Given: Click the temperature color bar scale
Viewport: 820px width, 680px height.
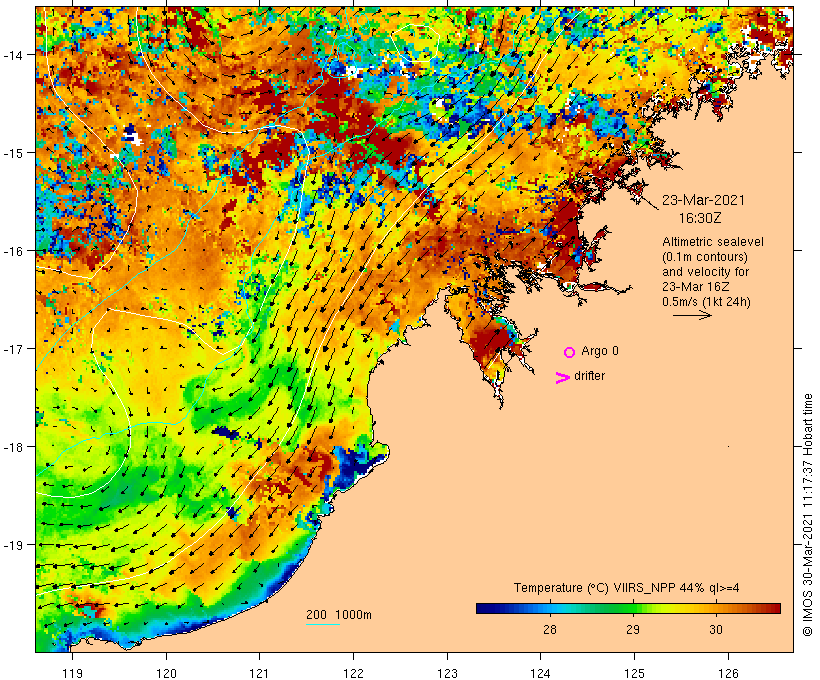Looking at the screenshot, I should [628, 608].
